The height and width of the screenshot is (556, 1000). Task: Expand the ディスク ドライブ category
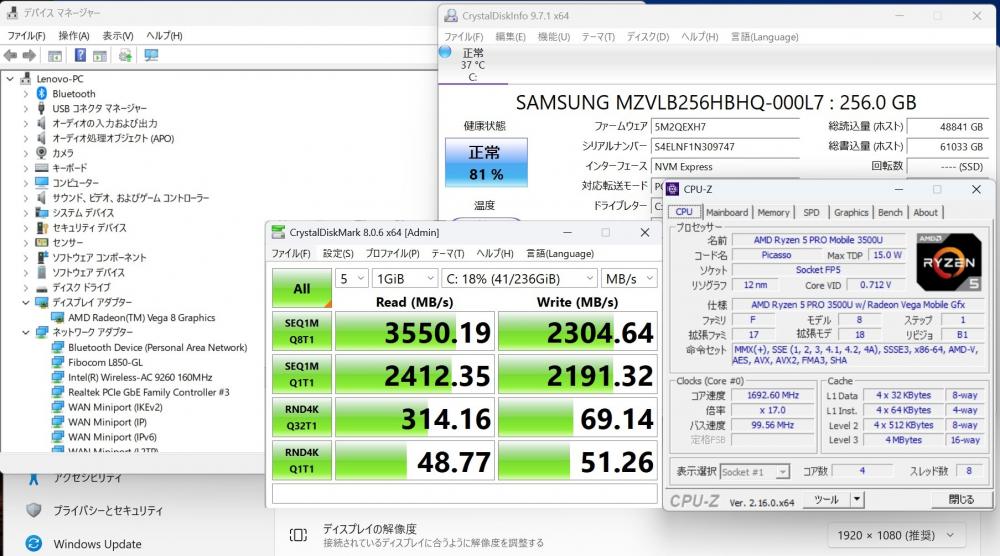pyautogui.click(x=26, y=288)
